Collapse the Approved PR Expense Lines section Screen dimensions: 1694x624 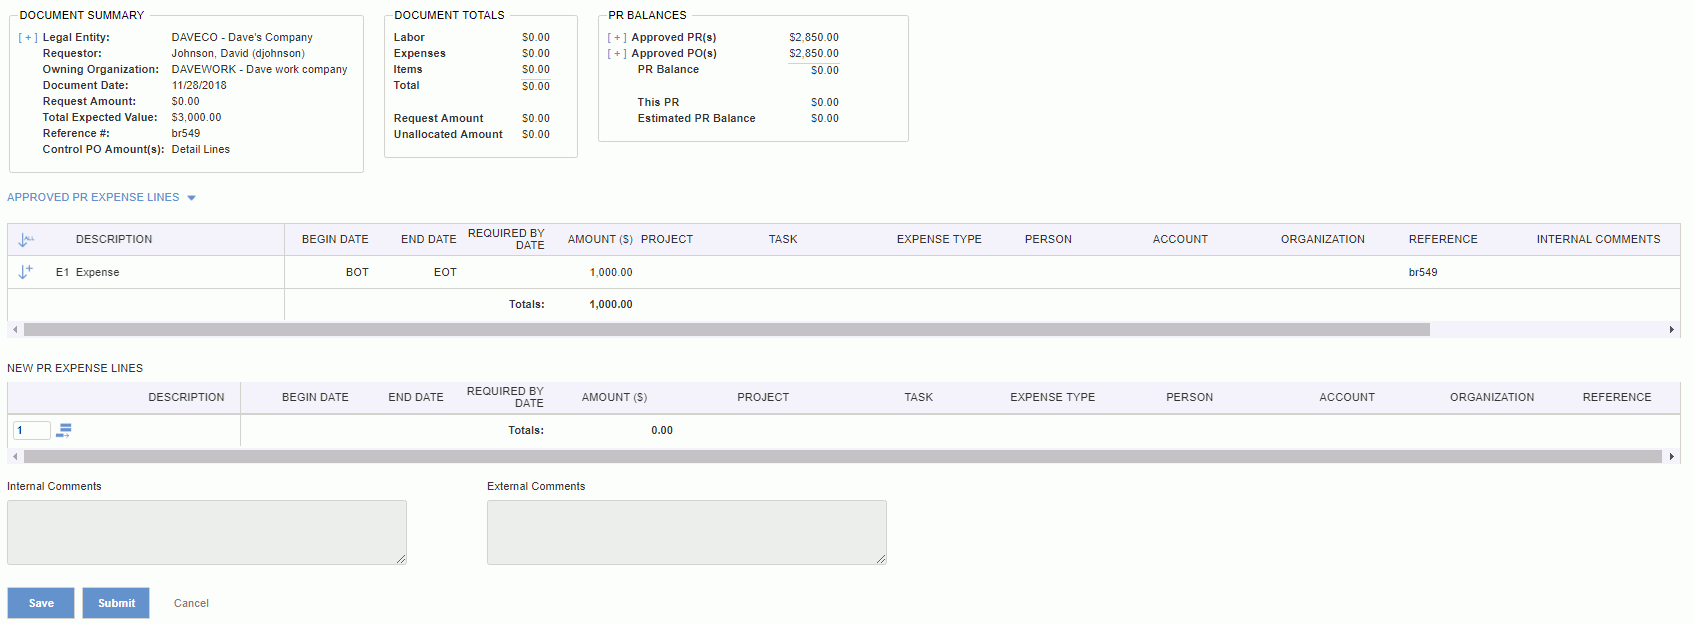click(191, 198)
